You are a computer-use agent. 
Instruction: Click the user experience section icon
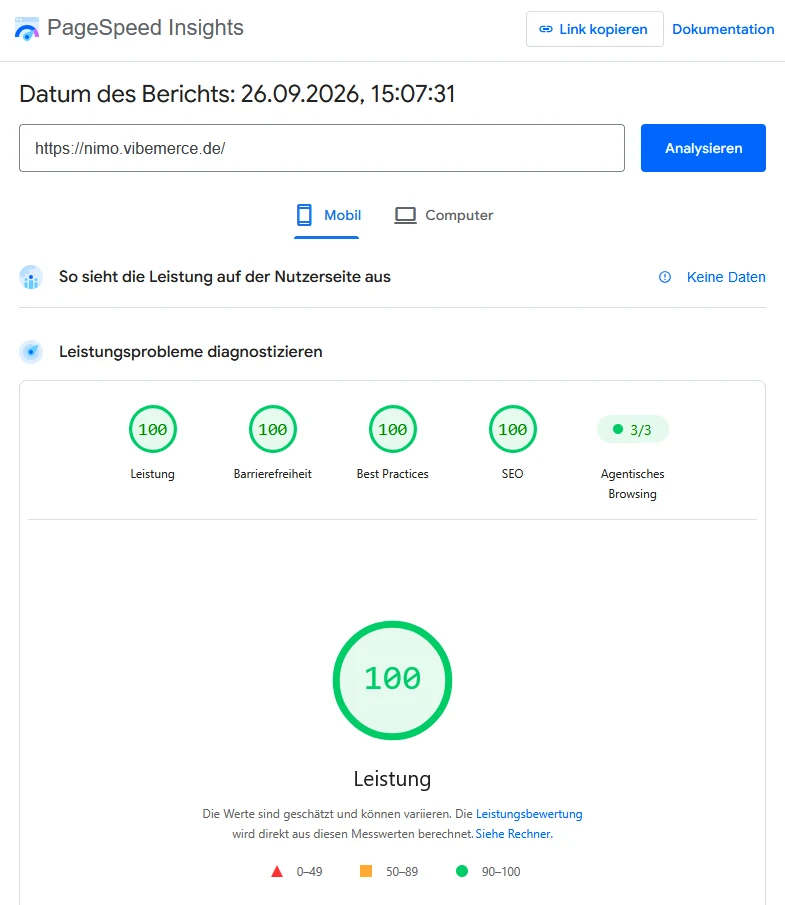31,277
